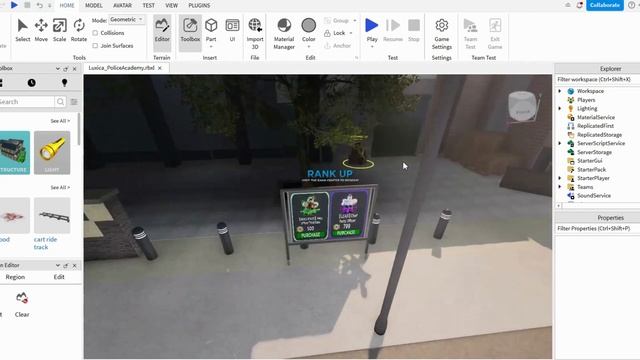Image resolution: width=640 pixels, height=360 pixels.
Task: Click See All above the flashlight
Action: 60,121
